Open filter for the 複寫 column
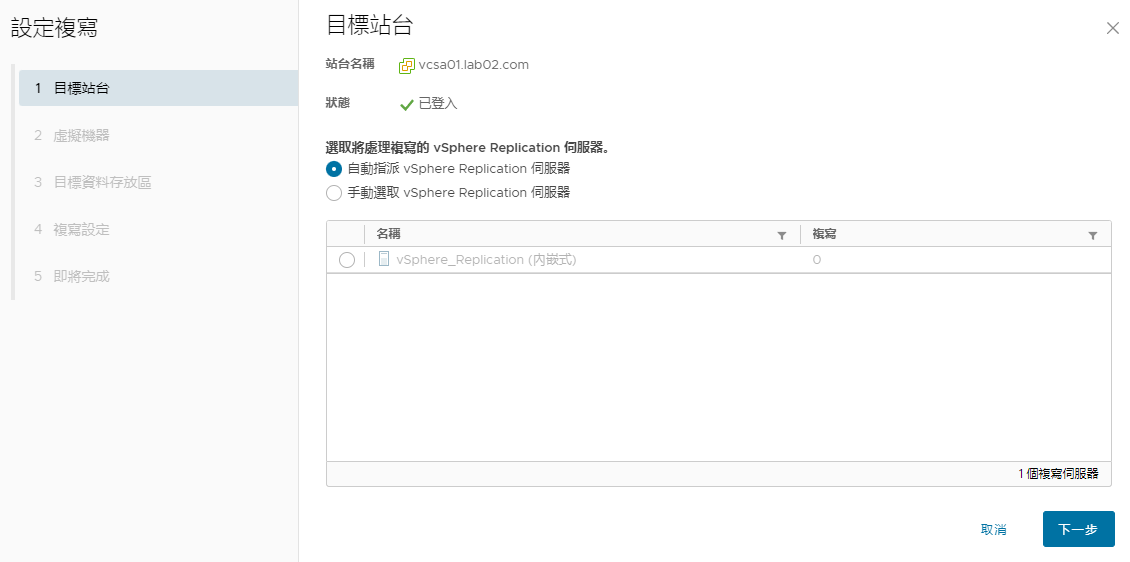1130x562 pixels. pos(1093,236)
